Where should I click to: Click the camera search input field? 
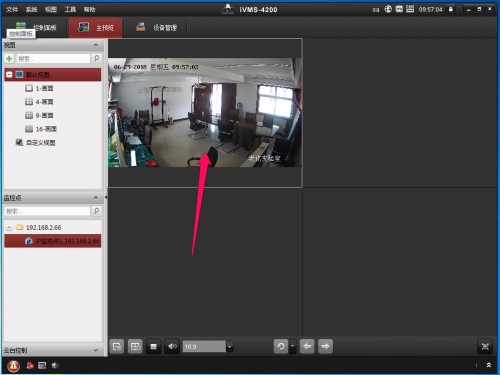click(x=47, y=211)
